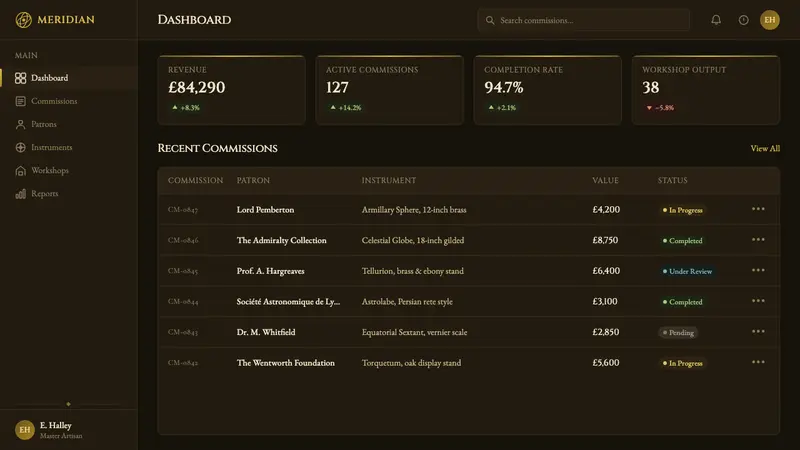Click the £8,750 value
Viewport: 800px width, 450px height.
coord(605,240)
